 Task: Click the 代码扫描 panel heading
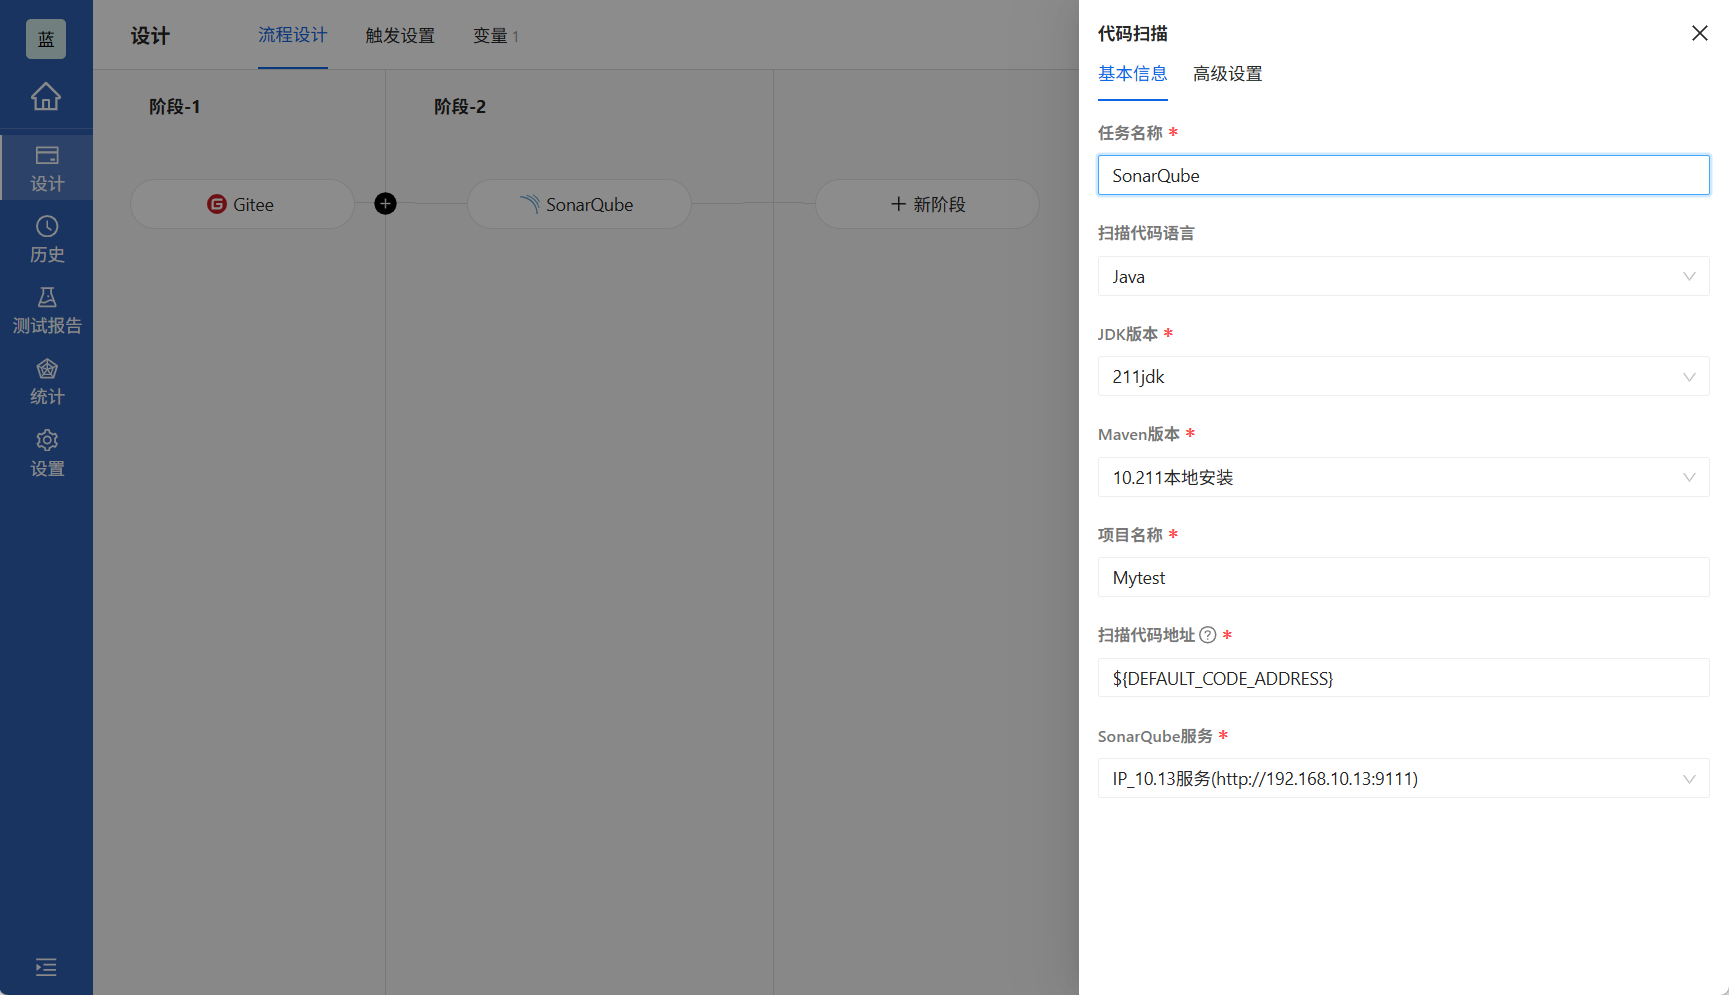coord(1132,34)
